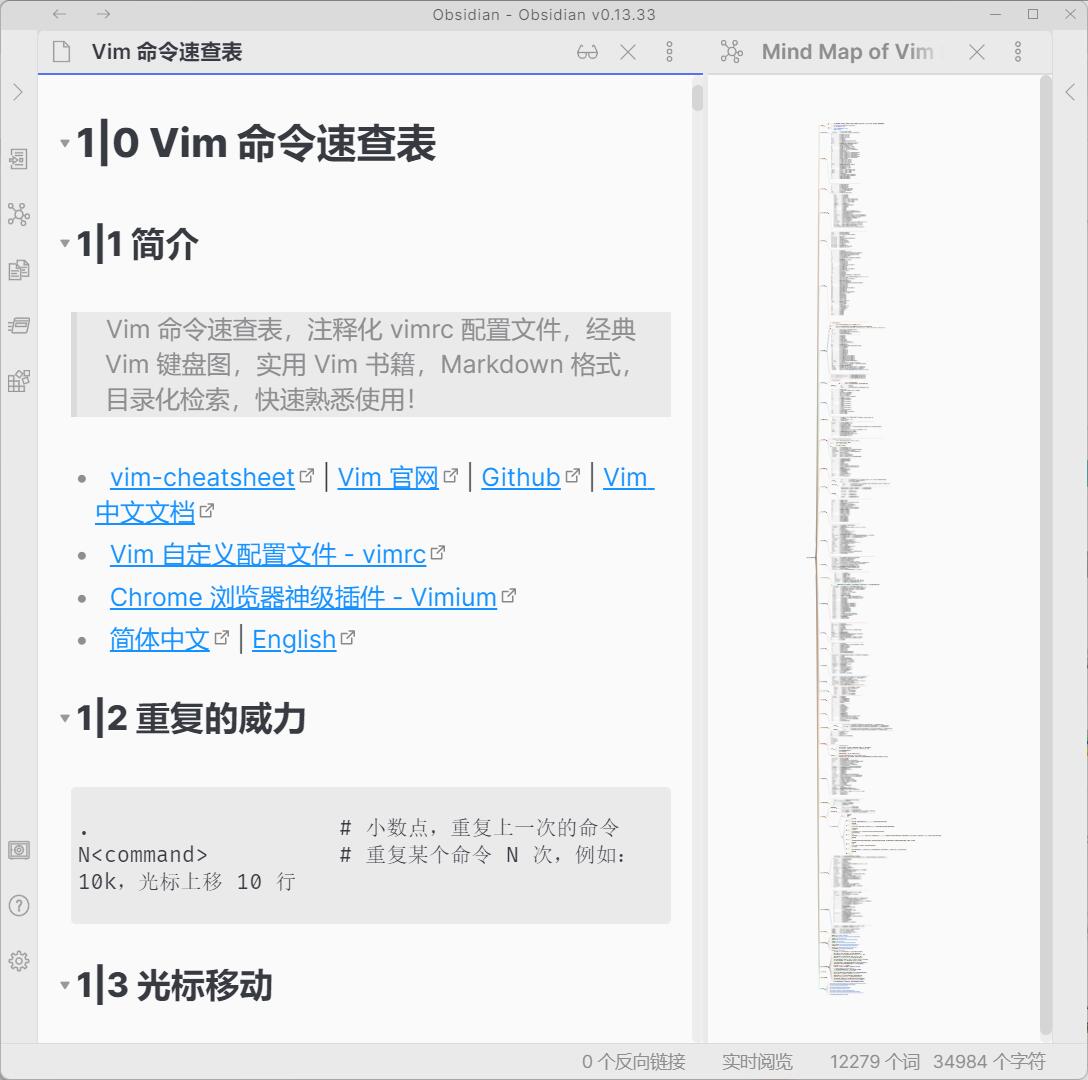Image resolution: width=1088 pixels, height=1080 pixels.
Task: Show backlinks via 0 个反向链接 in the status bar
Action: (634, 1061)
